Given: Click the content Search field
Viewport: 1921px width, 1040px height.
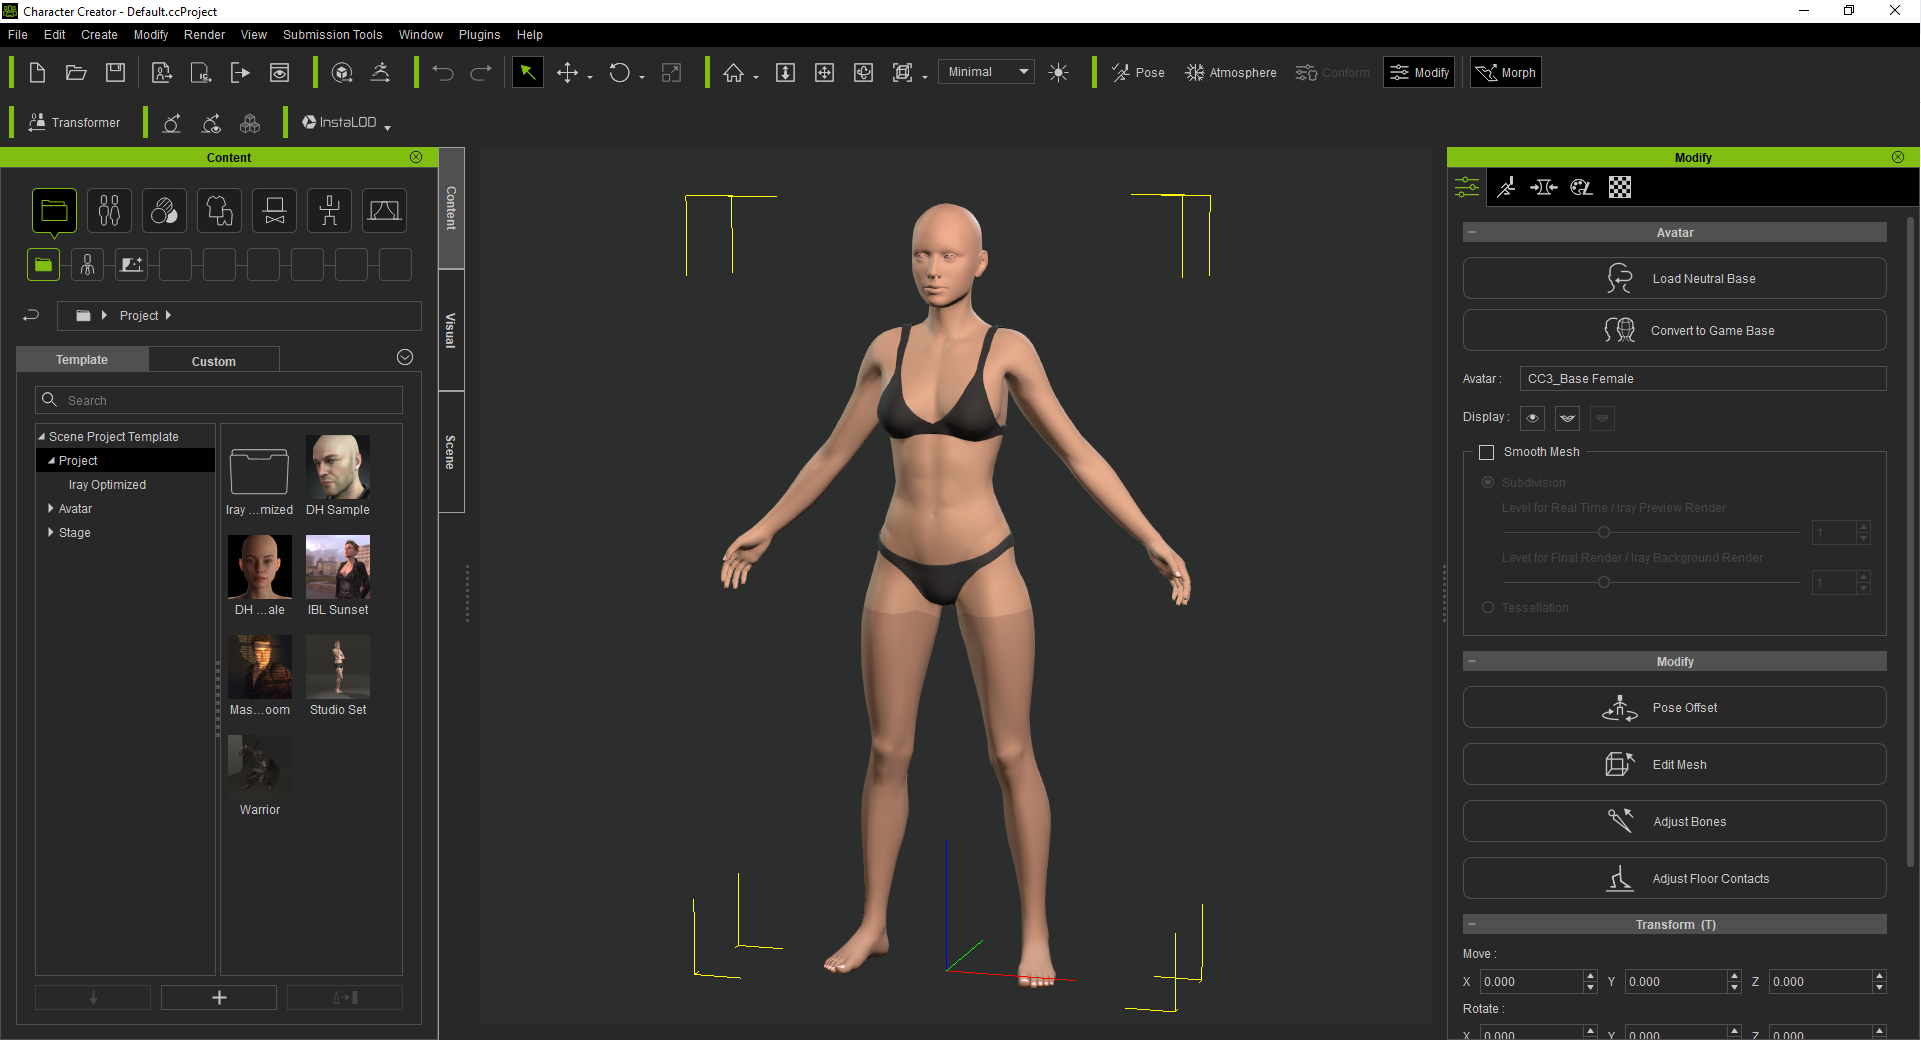Looking at the screenshot, I should [x=219, y=400].
